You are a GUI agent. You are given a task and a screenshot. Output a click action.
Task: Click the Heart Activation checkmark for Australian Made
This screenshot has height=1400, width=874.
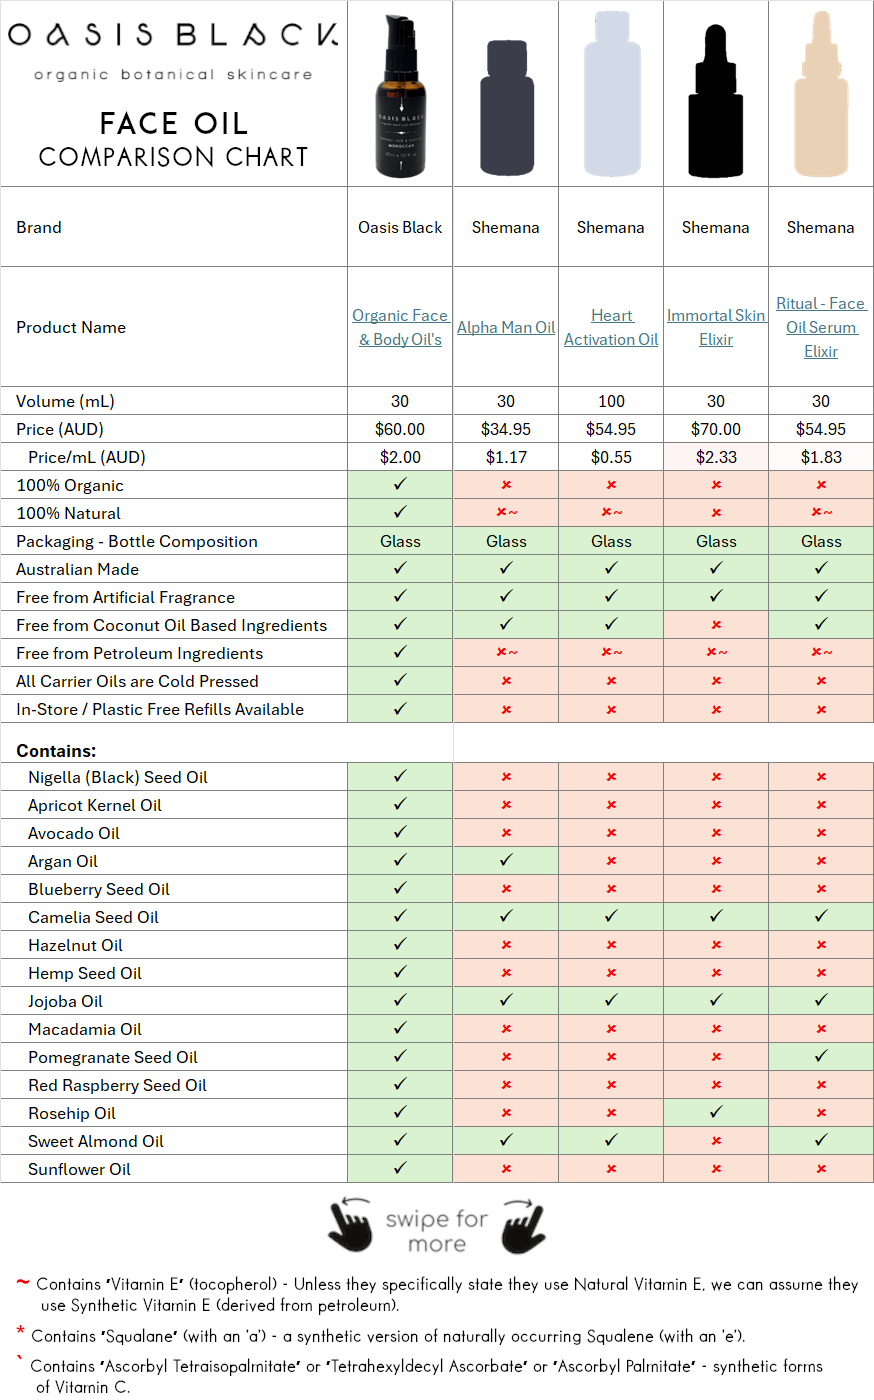coord(611,568)
